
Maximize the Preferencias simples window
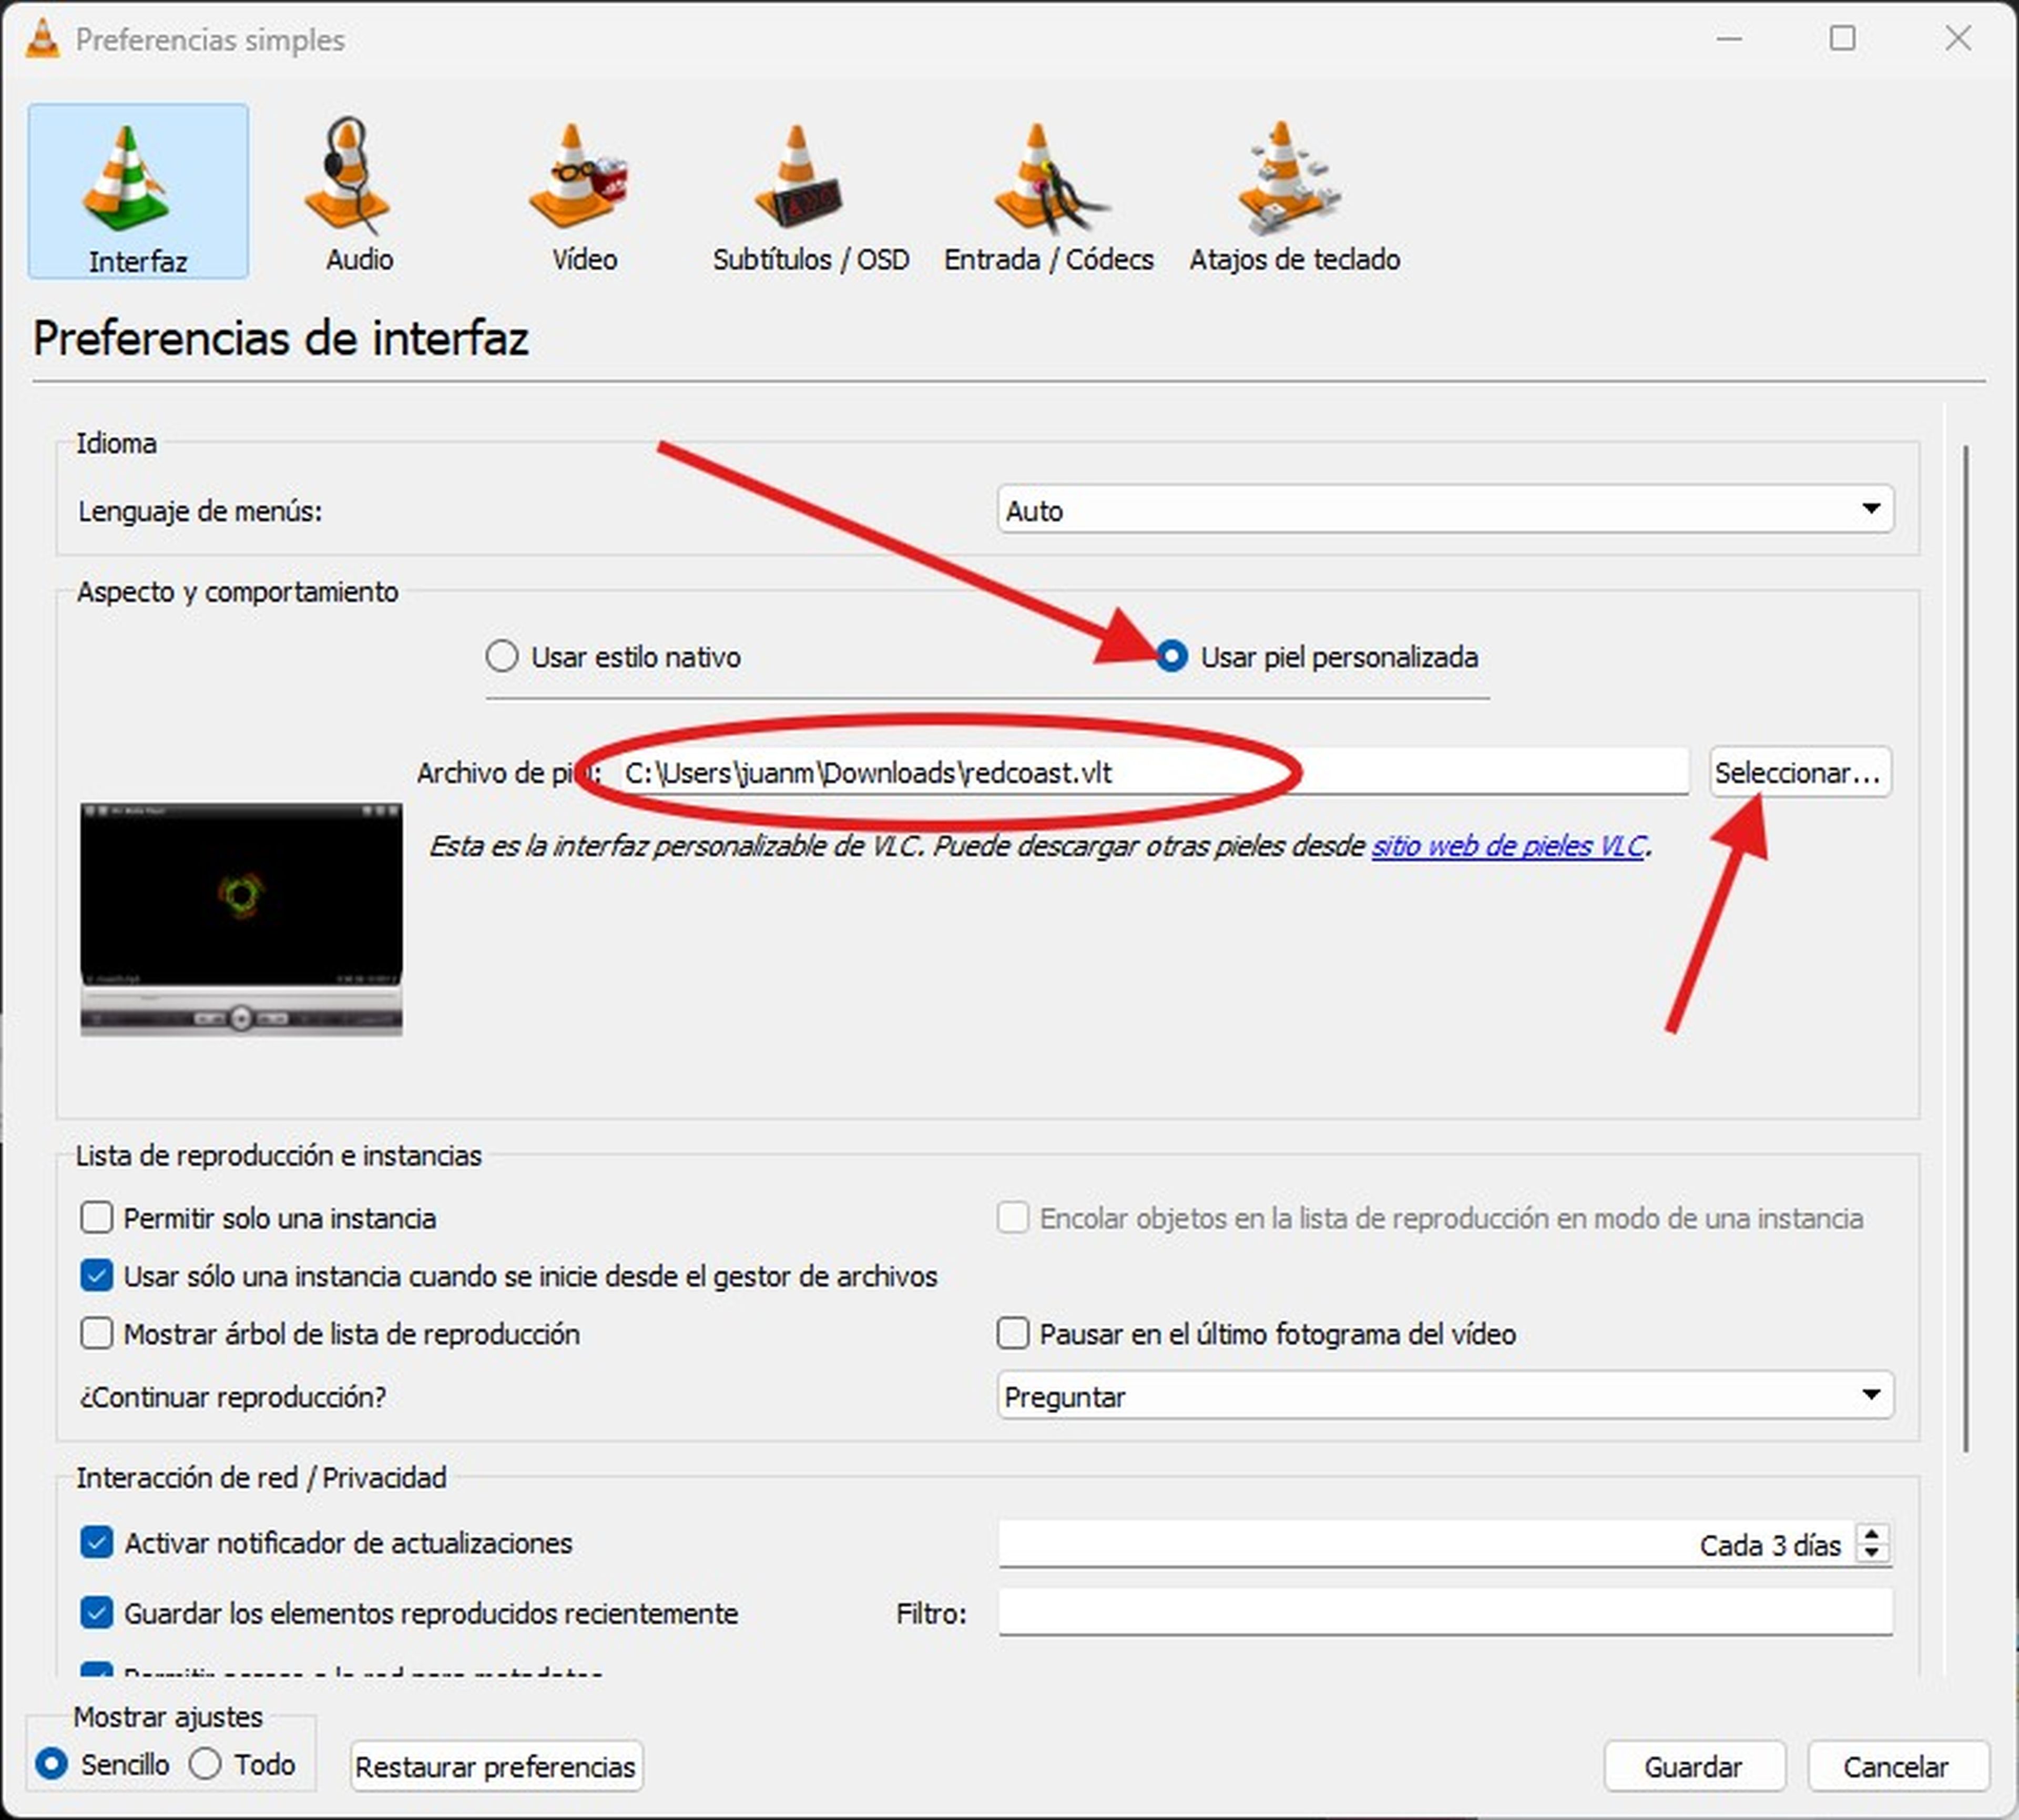(1842, 39)
